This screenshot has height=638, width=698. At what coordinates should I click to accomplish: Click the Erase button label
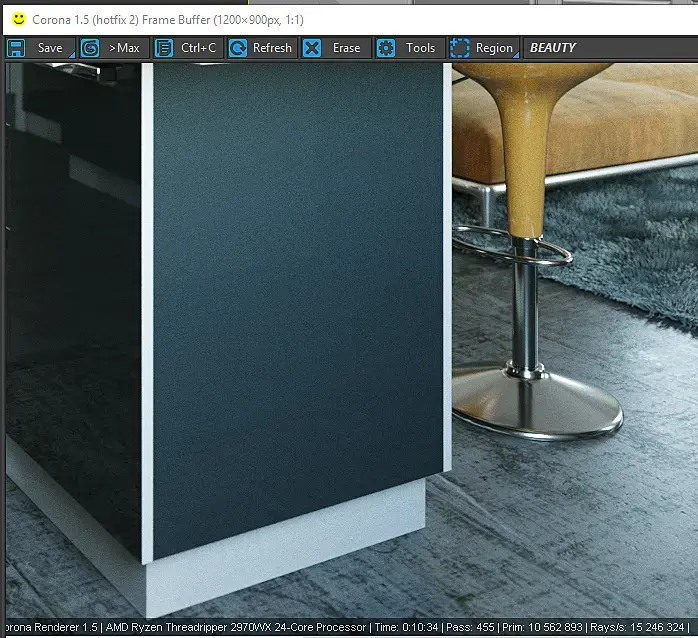pyautogui.click(x=346, y=48)
